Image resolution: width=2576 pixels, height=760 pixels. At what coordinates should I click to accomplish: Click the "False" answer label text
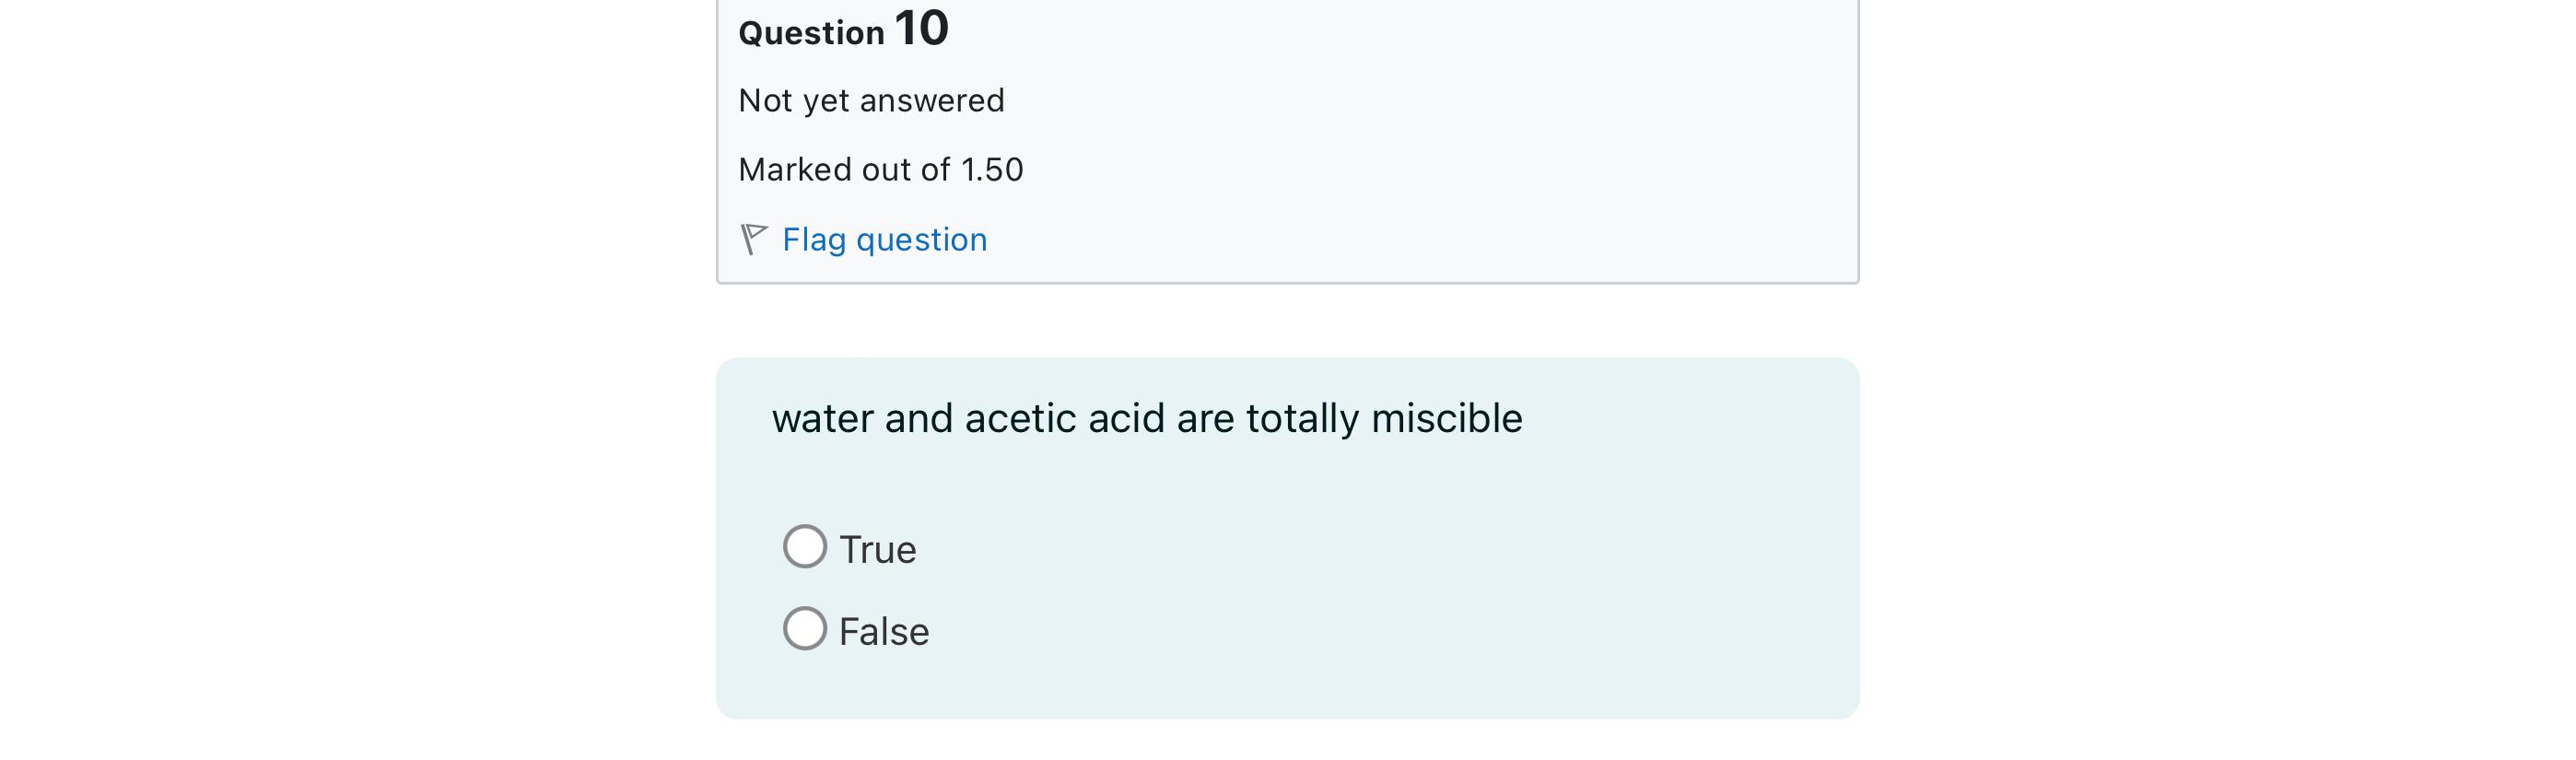click(x=884, y=632)
